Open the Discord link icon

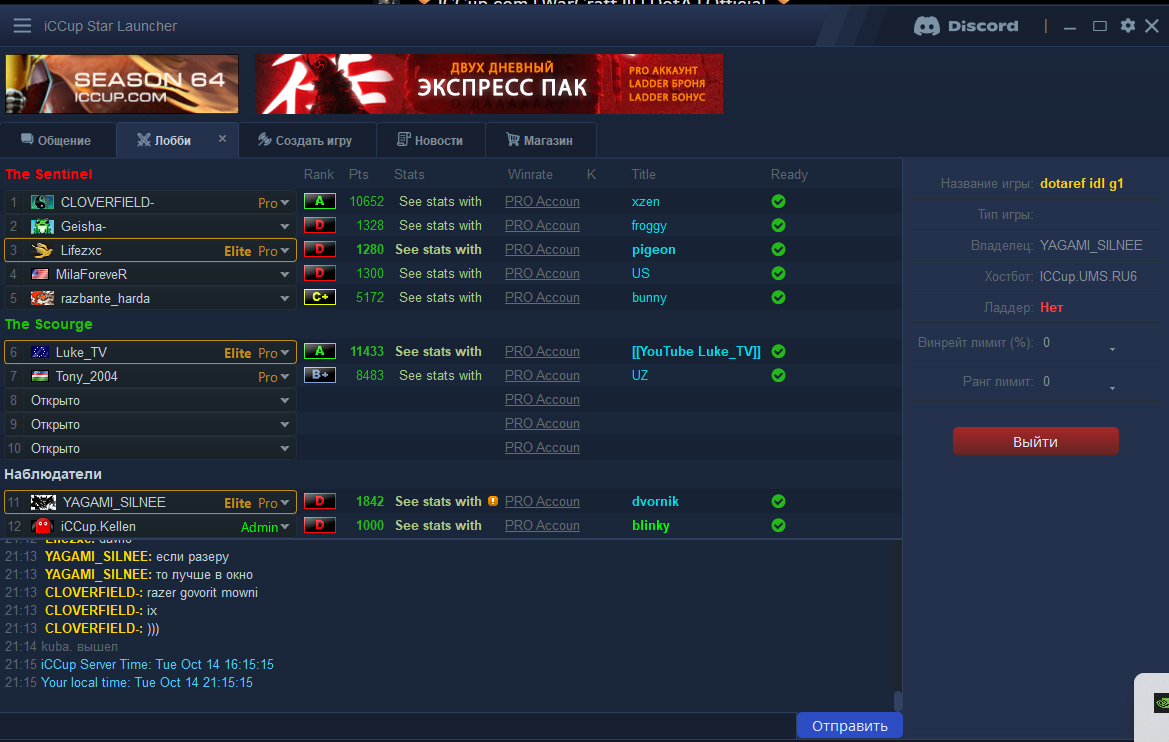[x=966, y=26]
